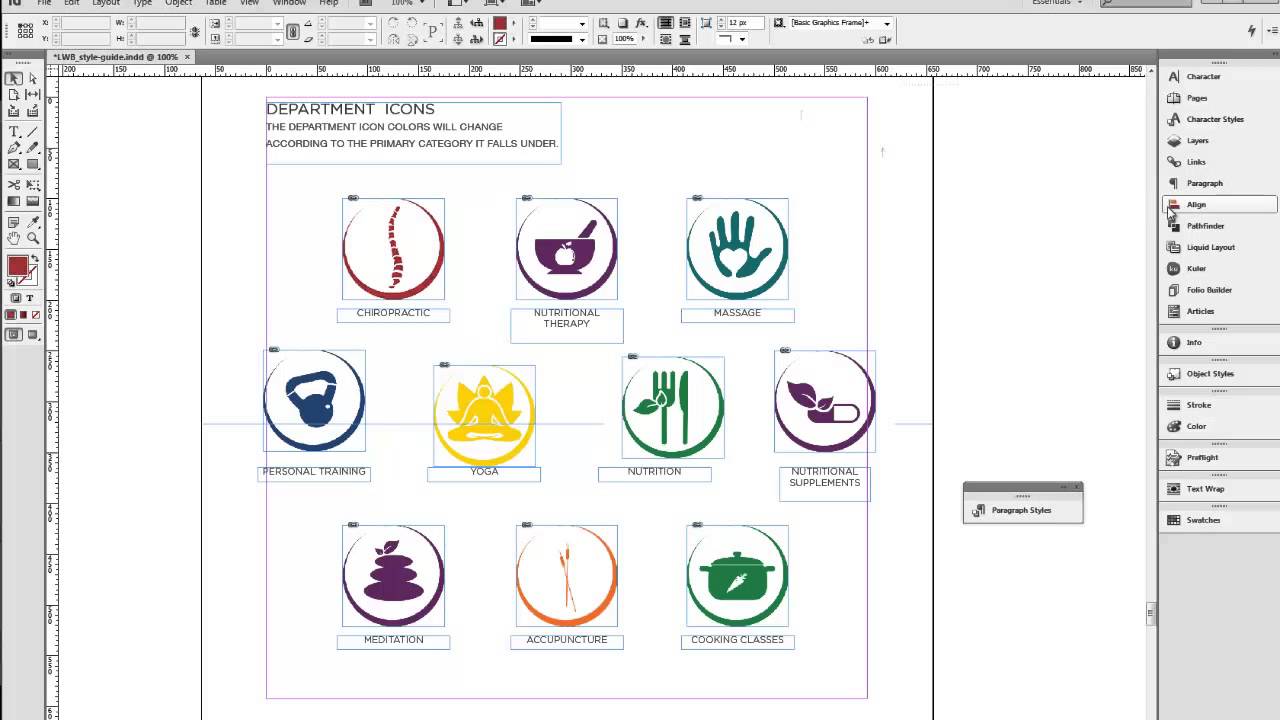Open the stroke weight dropdown
The image size is (1280, 720).
point(582,23)
